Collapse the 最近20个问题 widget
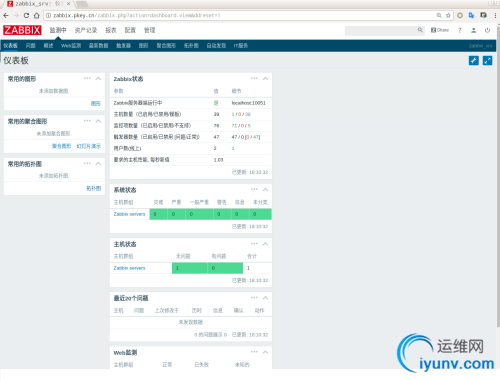Viewport: 500px width, 380px height. coord(265,298)
